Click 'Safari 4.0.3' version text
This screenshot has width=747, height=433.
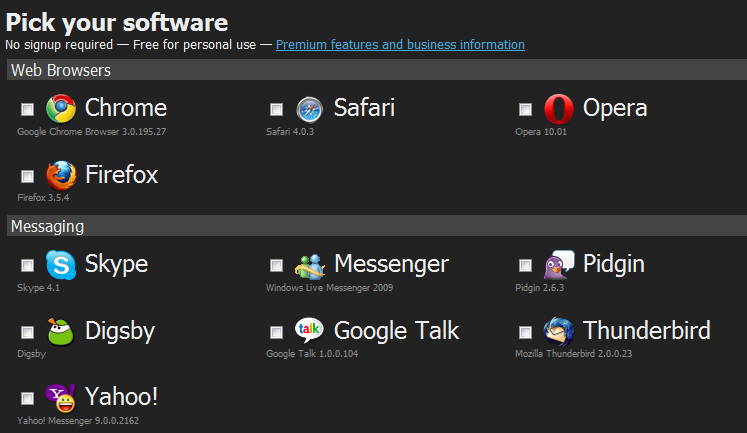290,132
